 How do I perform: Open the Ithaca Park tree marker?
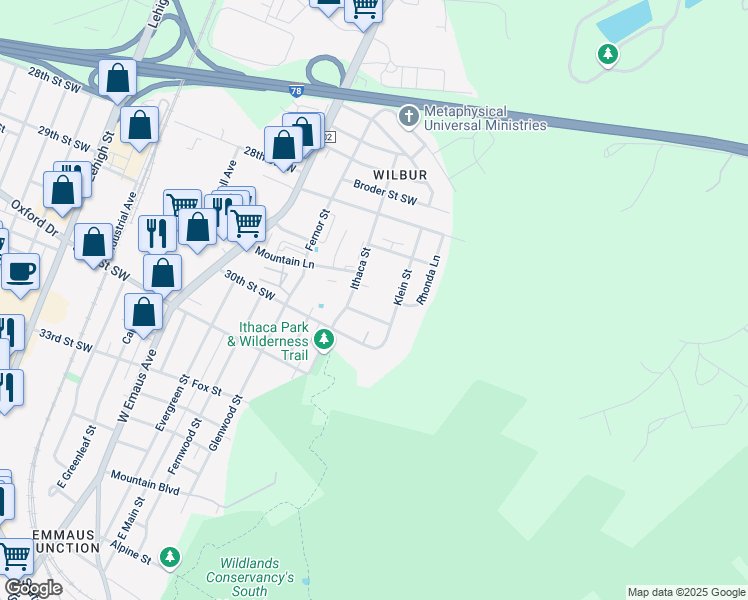324,341
